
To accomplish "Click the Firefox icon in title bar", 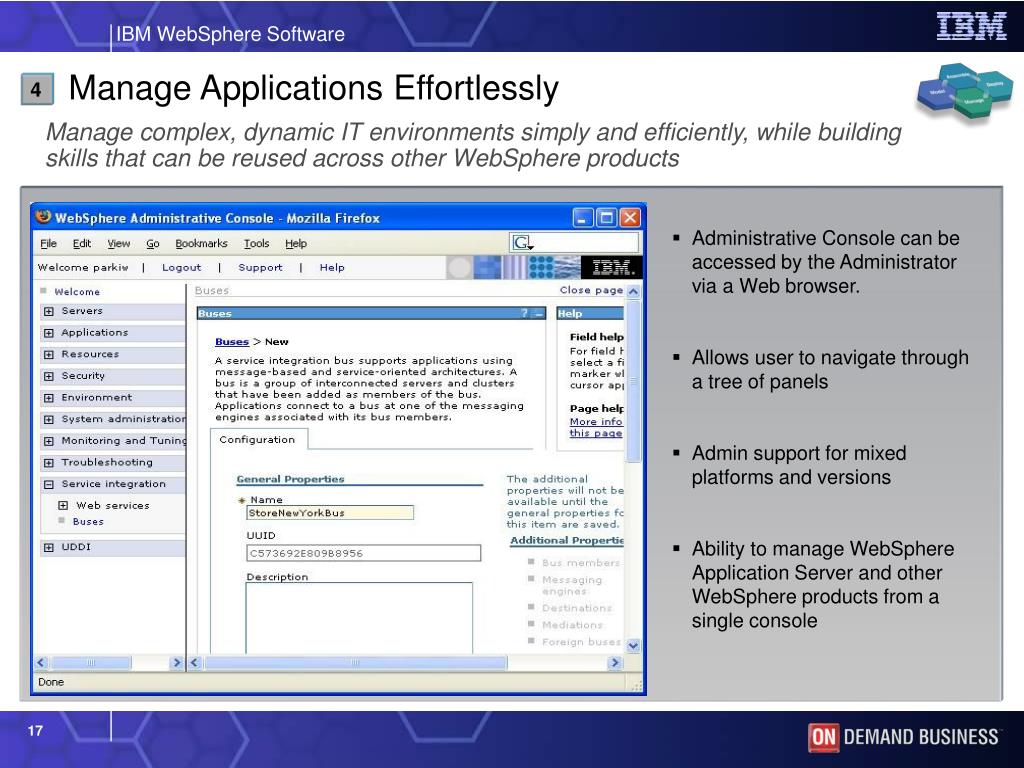I will click(43, 216).
